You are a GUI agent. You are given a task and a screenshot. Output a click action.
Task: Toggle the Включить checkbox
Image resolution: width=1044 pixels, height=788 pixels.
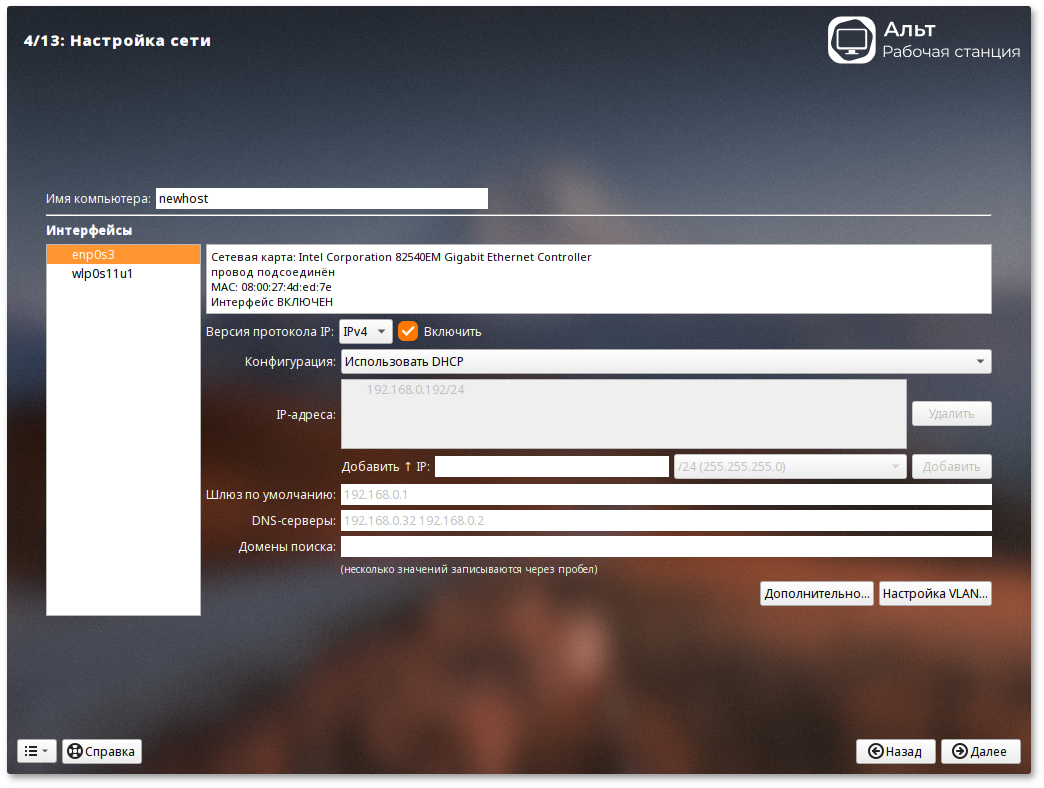click(x=408, y=331)
